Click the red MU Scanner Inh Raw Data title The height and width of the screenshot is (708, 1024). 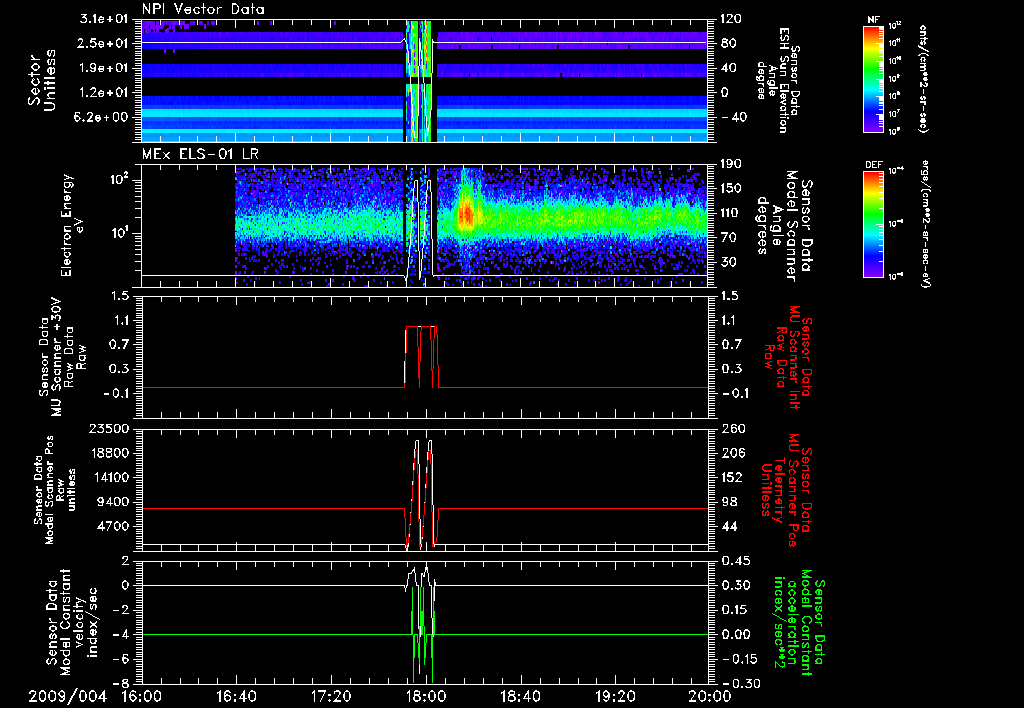pos(788,358)
